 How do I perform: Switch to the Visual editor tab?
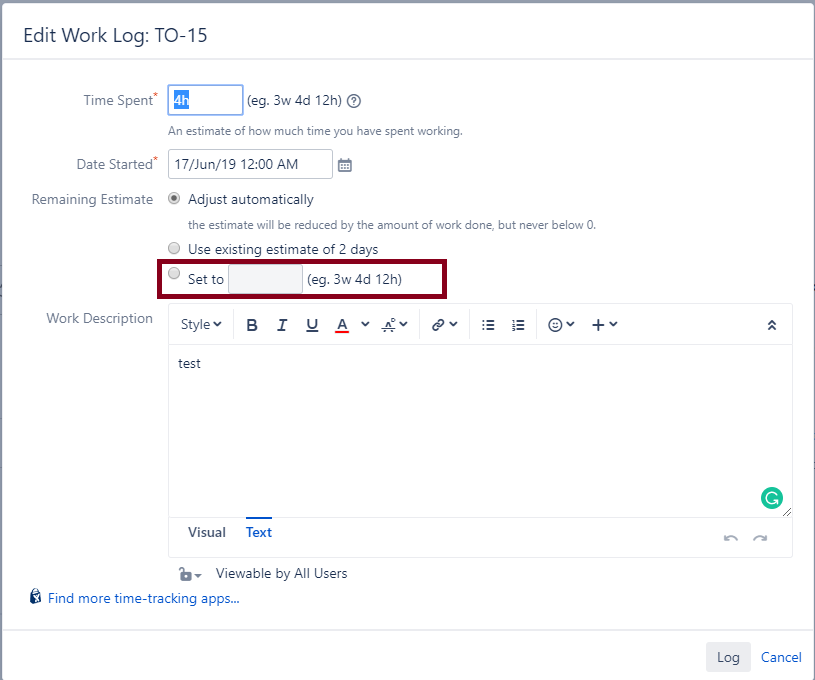coord(206,532)
